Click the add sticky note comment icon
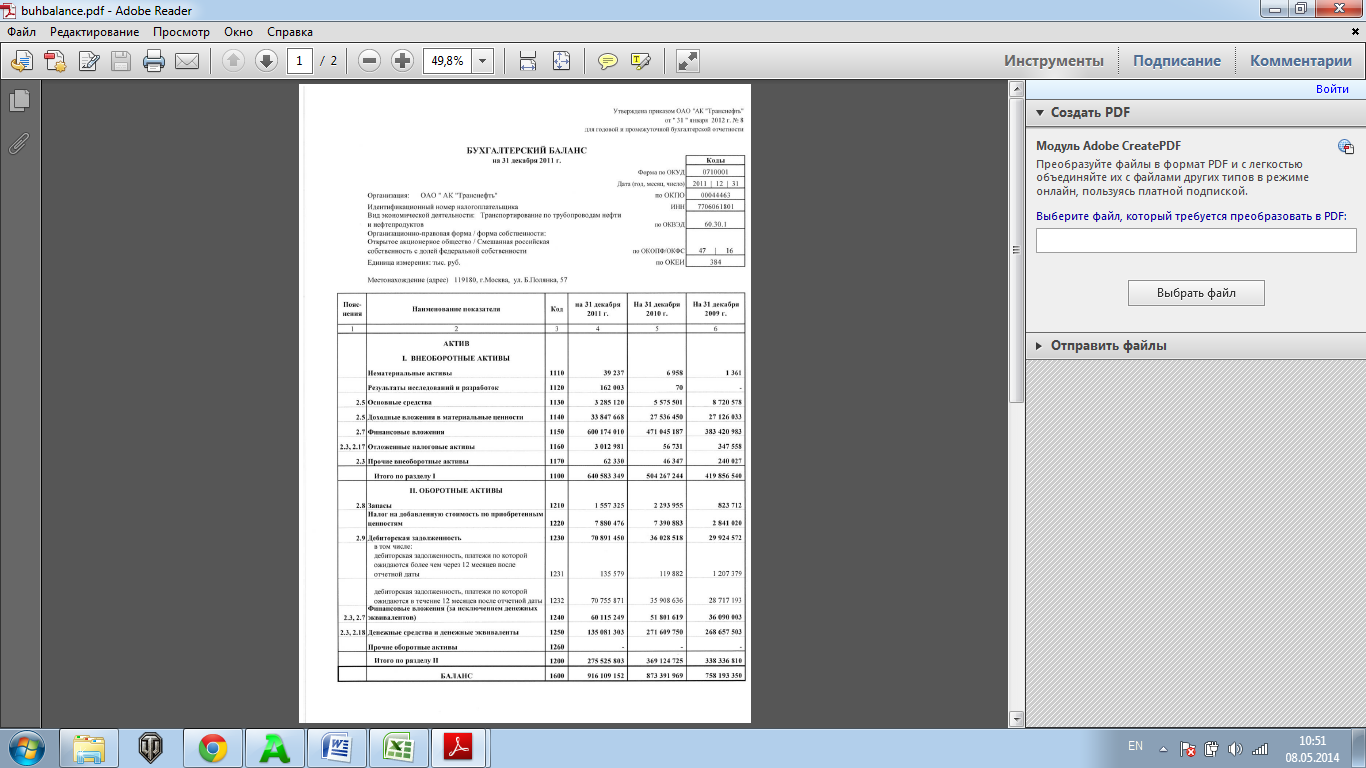The height and width of the screenshot is (768, 1366). [x=607, y=61]
